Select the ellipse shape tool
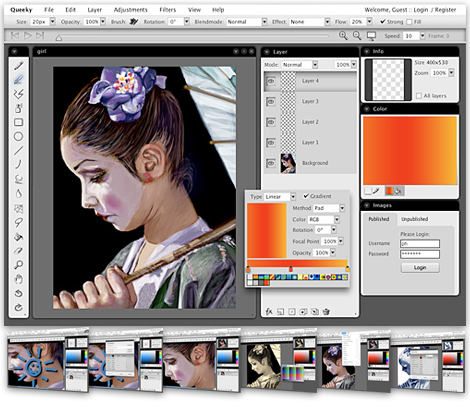 [x=19, y=136]
